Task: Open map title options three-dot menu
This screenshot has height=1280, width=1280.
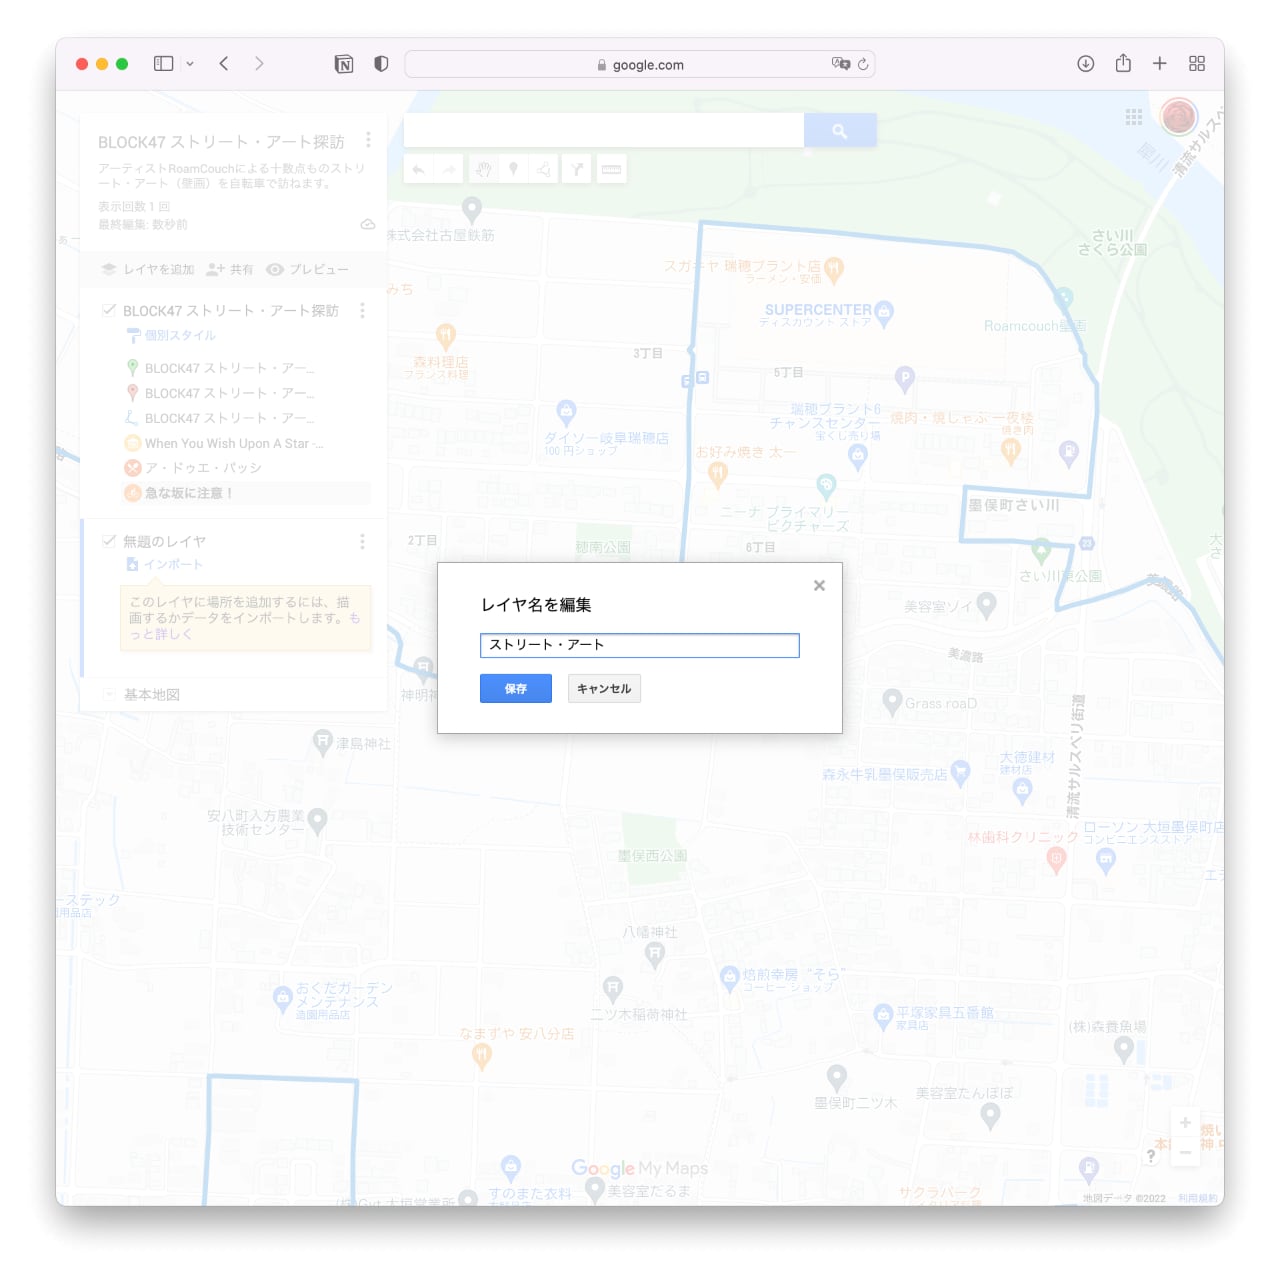Action: [368, 140]
